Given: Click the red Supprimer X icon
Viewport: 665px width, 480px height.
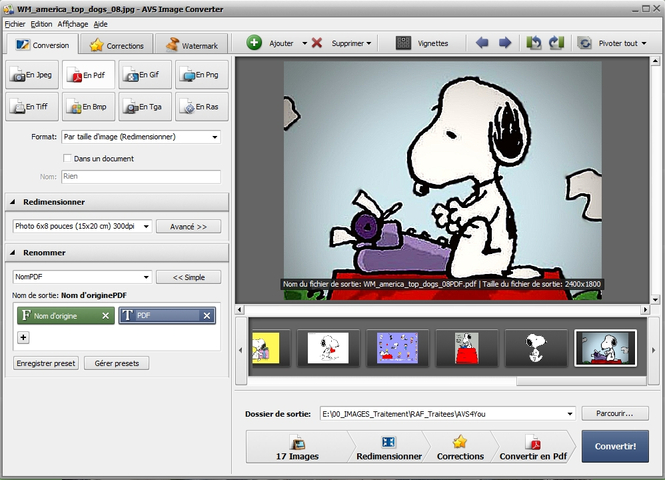Looking at the screenshot, I should pyautogui.click(x=317, y=43).
